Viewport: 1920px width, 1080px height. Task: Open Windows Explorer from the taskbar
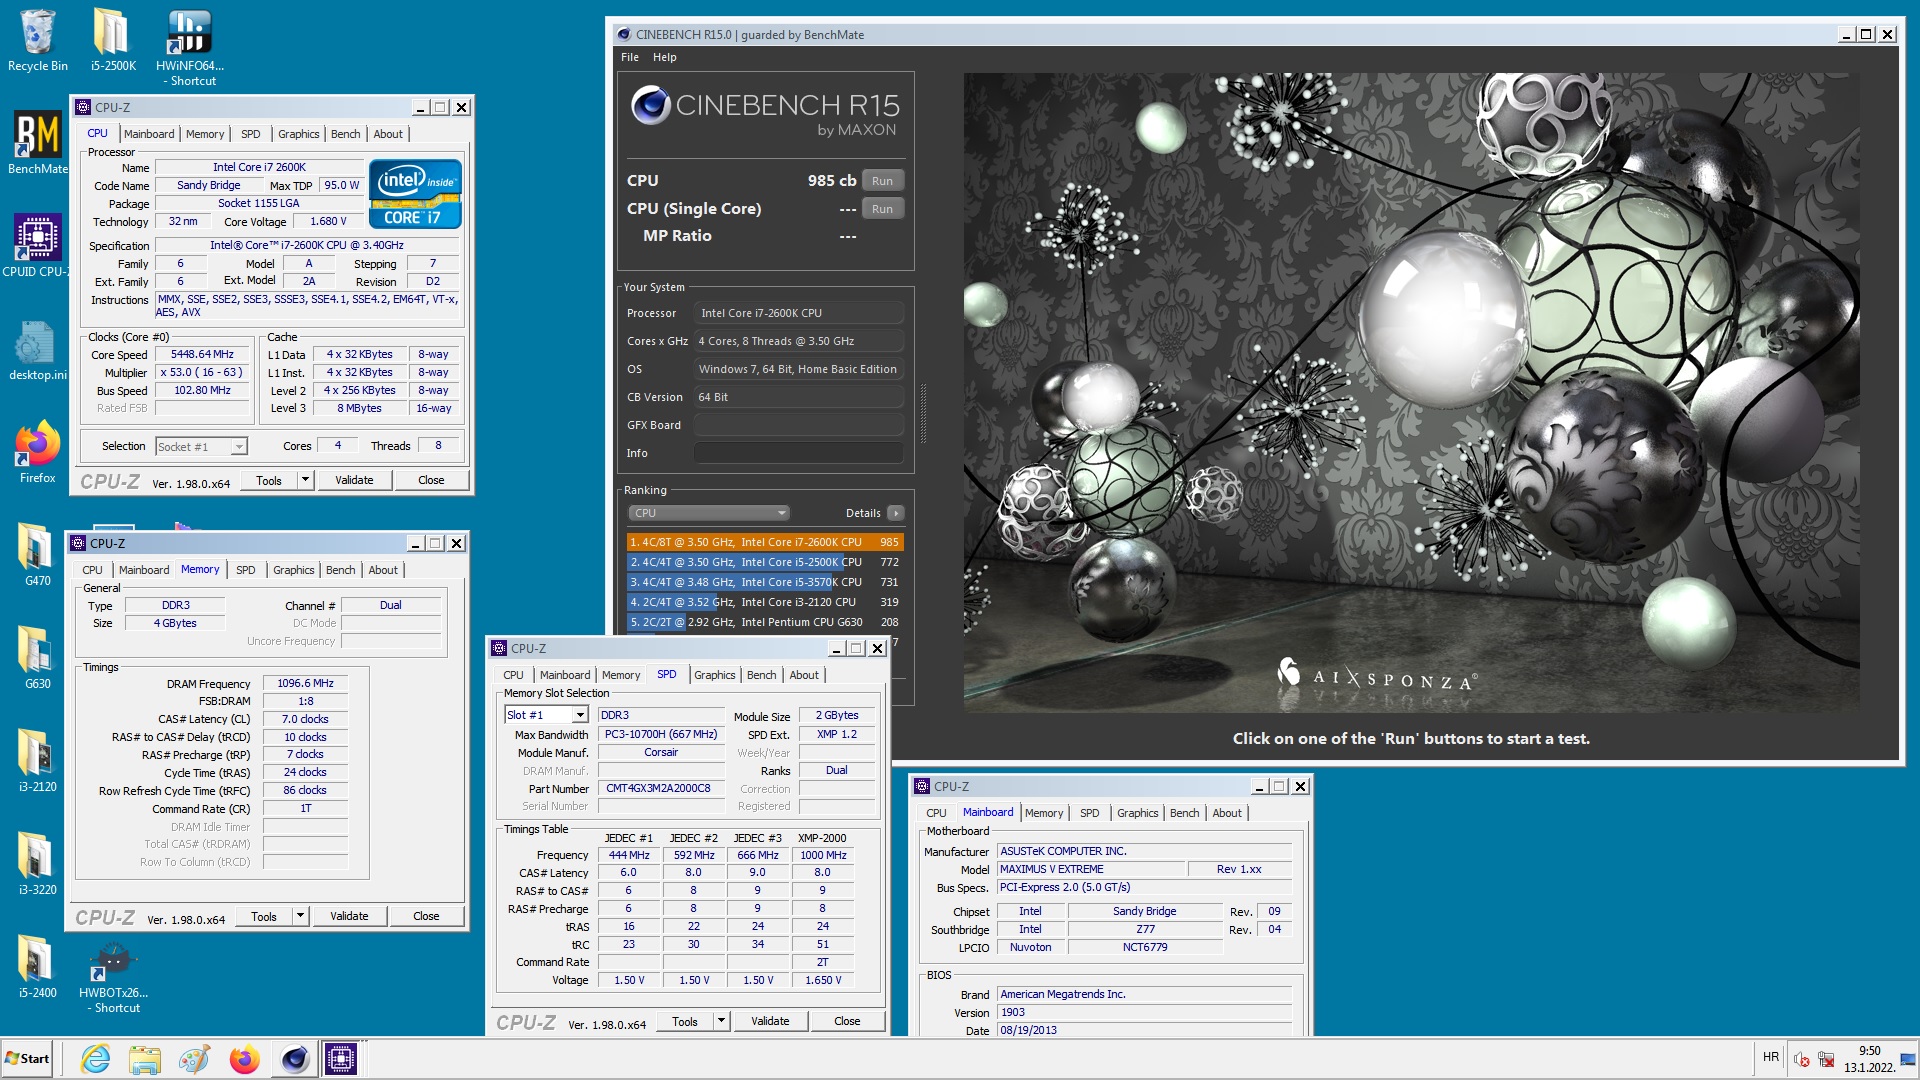point(145,1059)
